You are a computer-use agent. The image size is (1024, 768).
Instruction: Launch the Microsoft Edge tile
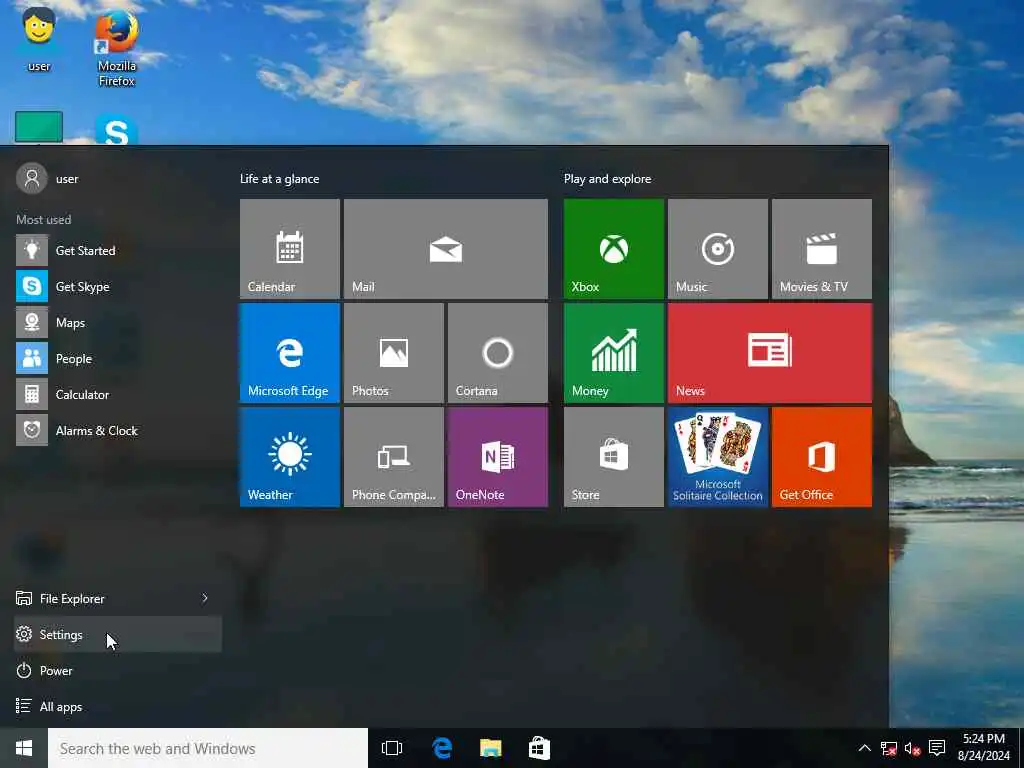pyautogui.click(x=289, y=353)
